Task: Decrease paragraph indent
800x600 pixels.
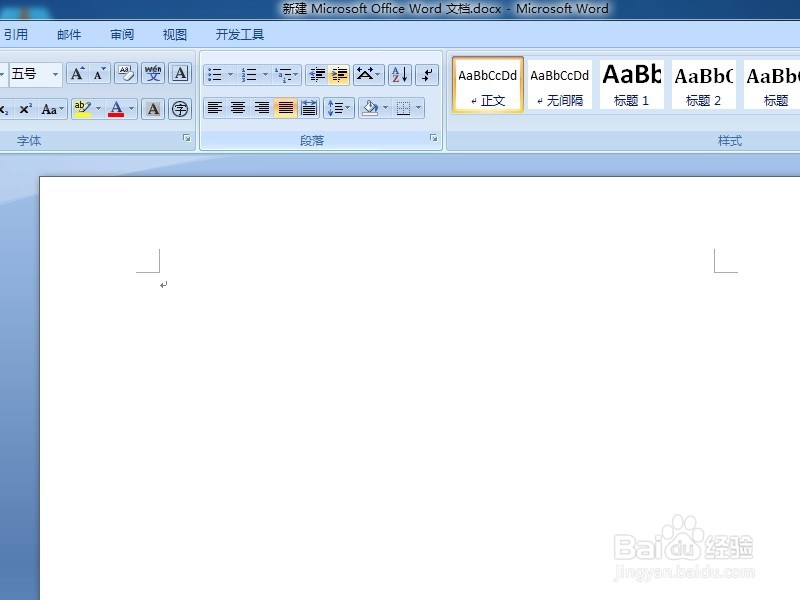Action: pyautogui.click(x=317, y=75)
